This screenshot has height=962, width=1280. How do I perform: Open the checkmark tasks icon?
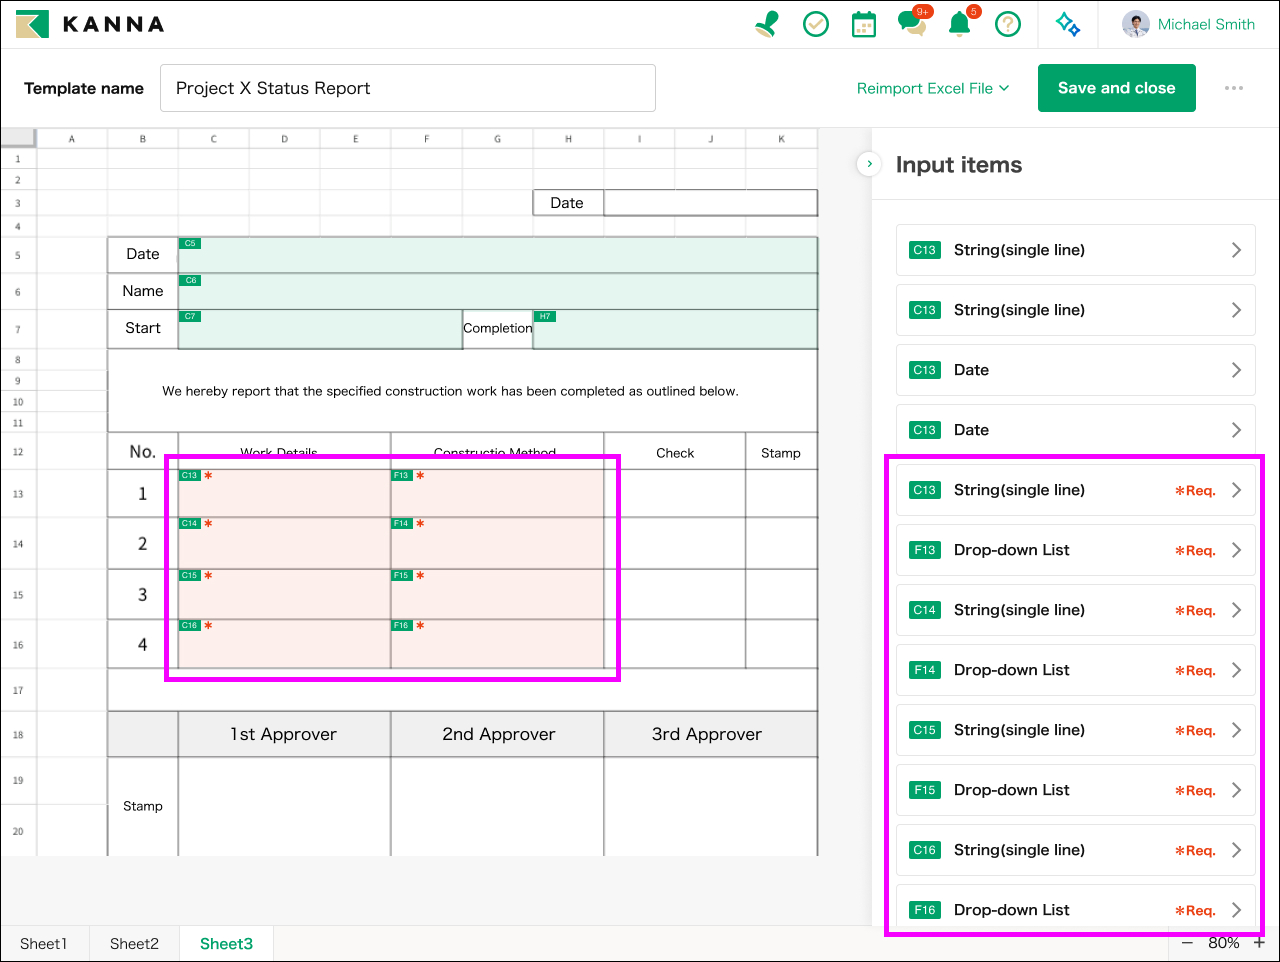click(816, 24)
